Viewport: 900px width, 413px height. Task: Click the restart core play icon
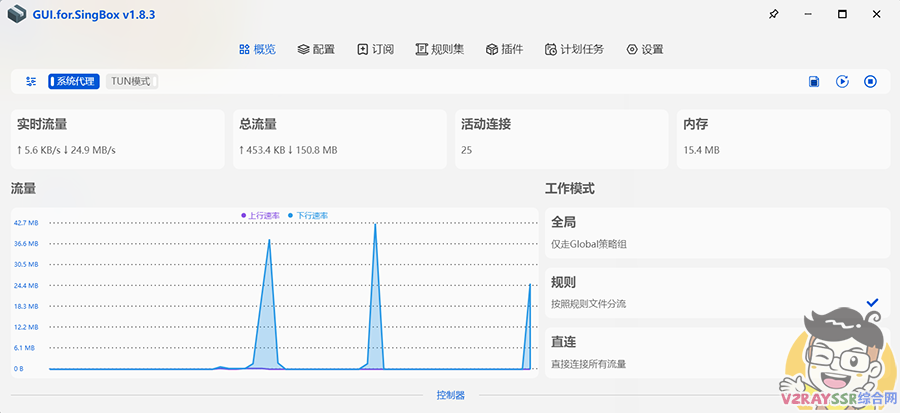click(x=842, y=81)
